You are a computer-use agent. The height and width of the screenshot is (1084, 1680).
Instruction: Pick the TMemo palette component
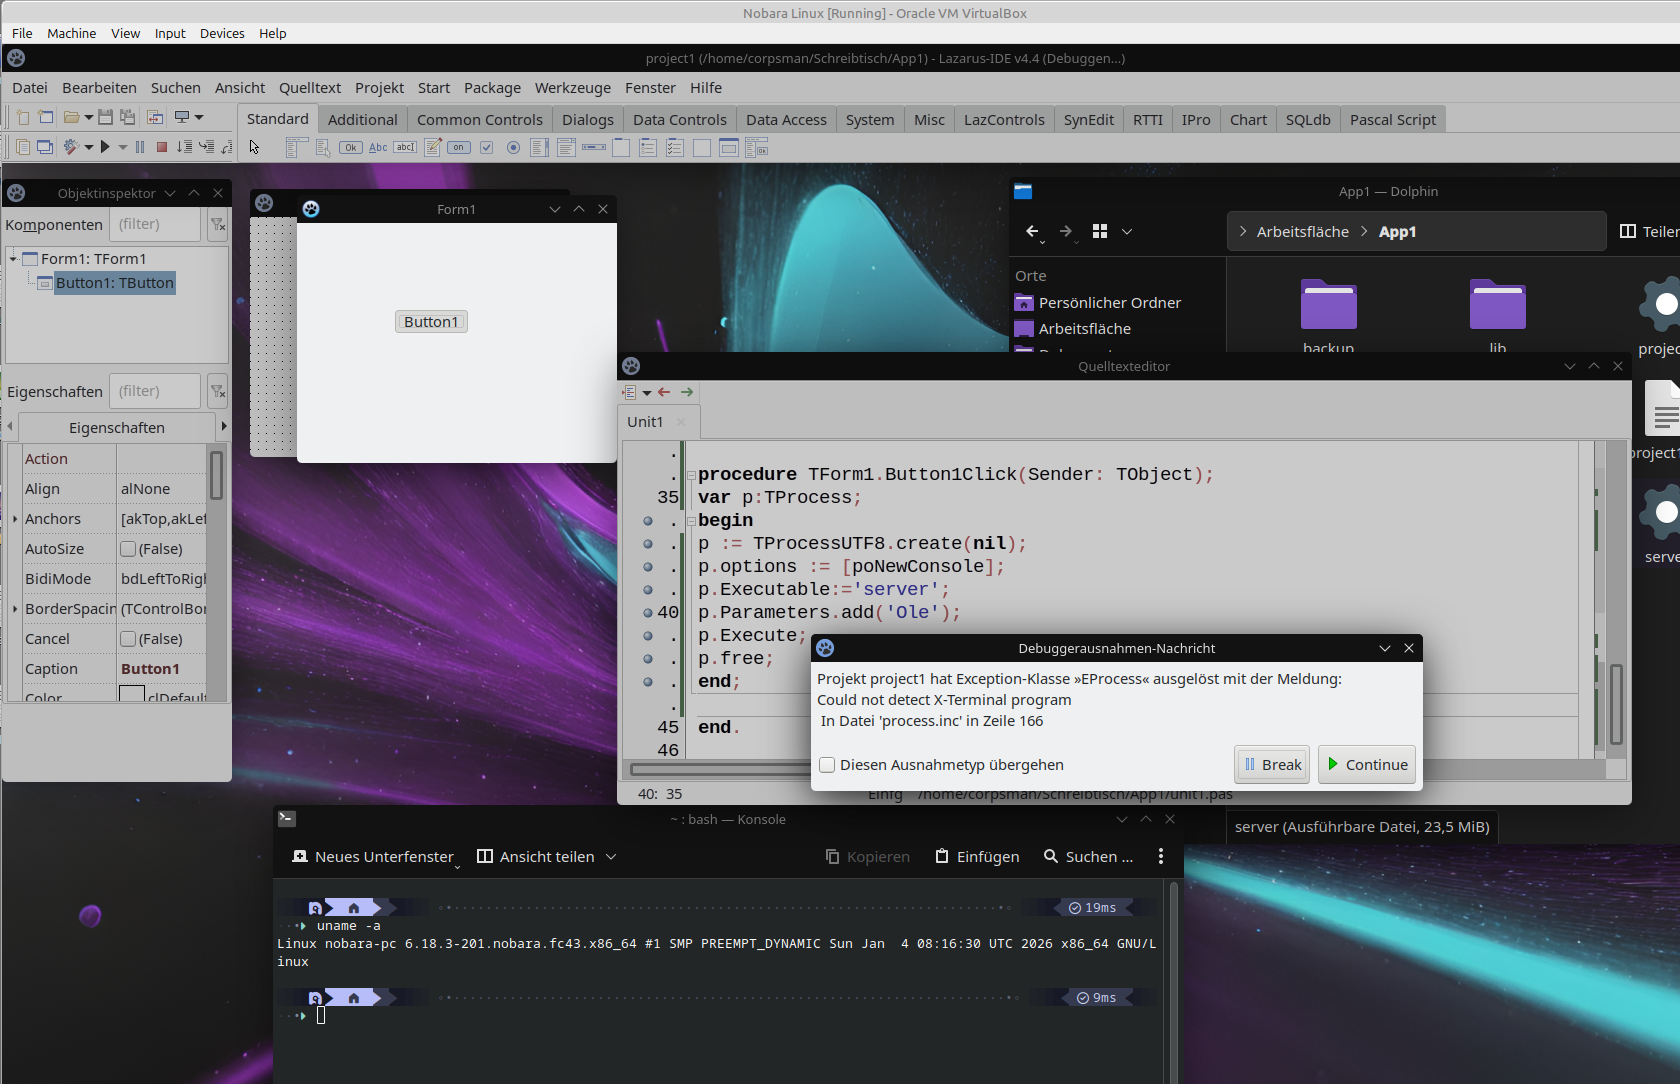tap(433, 148)
